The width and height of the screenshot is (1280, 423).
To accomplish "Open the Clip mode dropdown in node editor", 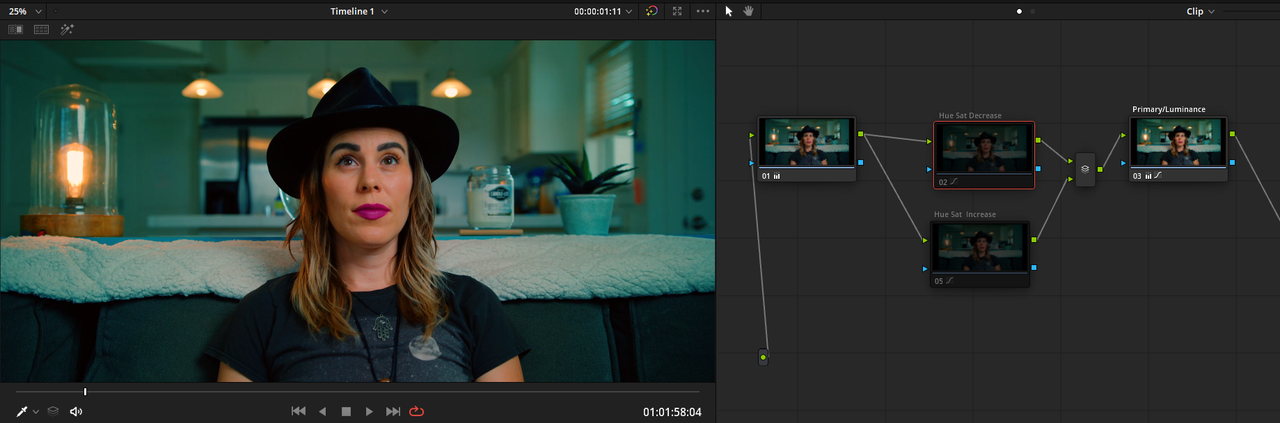I will pos(1200,11).
